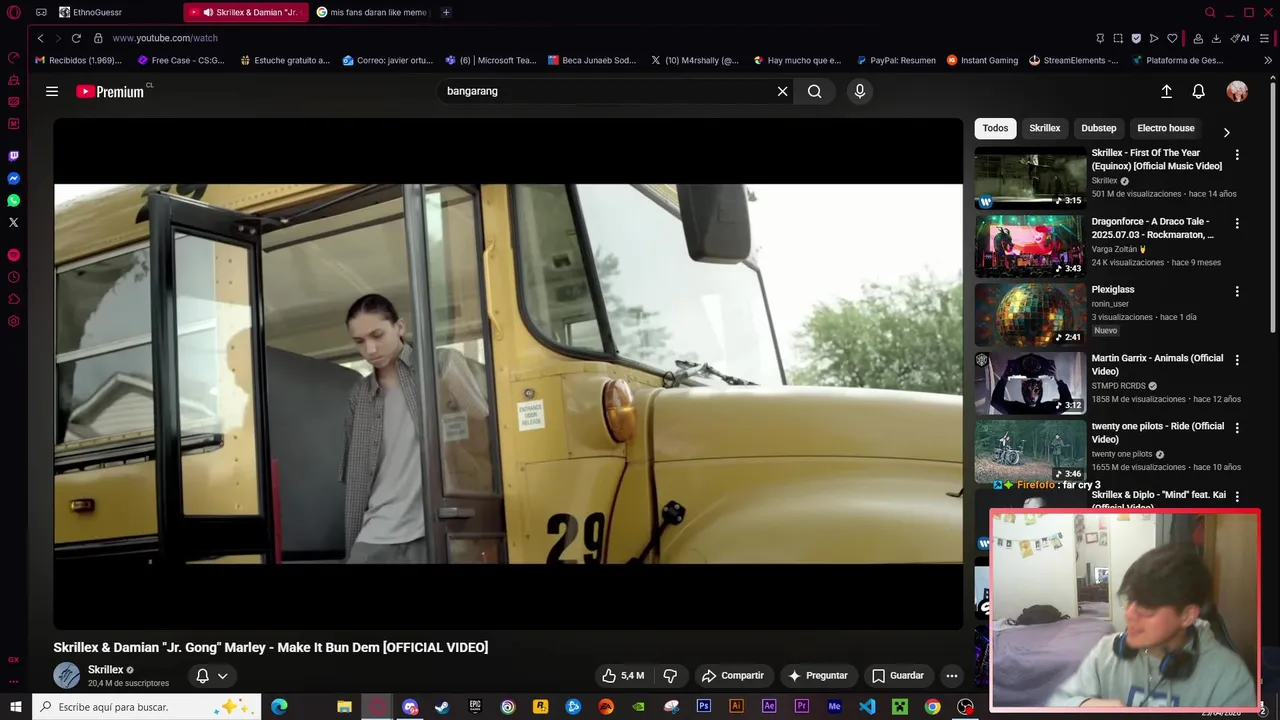The image size is (1280, 720).
Task: Select the Skrillex filter chip
Action: (x=1044, y=128)
